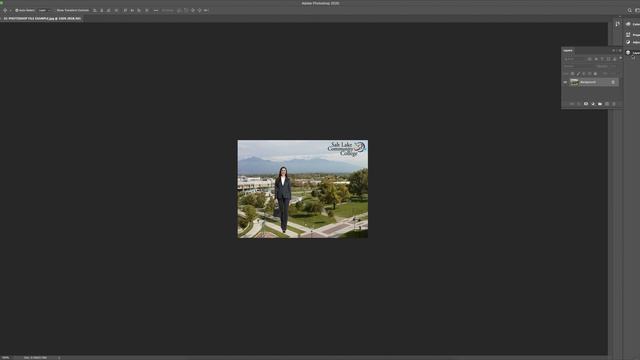Click Link layers icon at panel bottom
The image size is (640, 360).
point(572,104)
